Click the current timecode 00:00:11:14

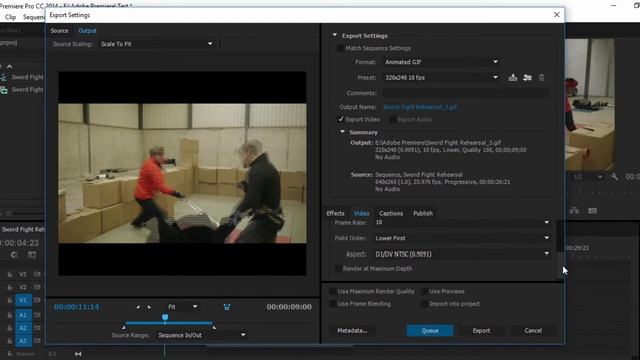click(77, 307)
